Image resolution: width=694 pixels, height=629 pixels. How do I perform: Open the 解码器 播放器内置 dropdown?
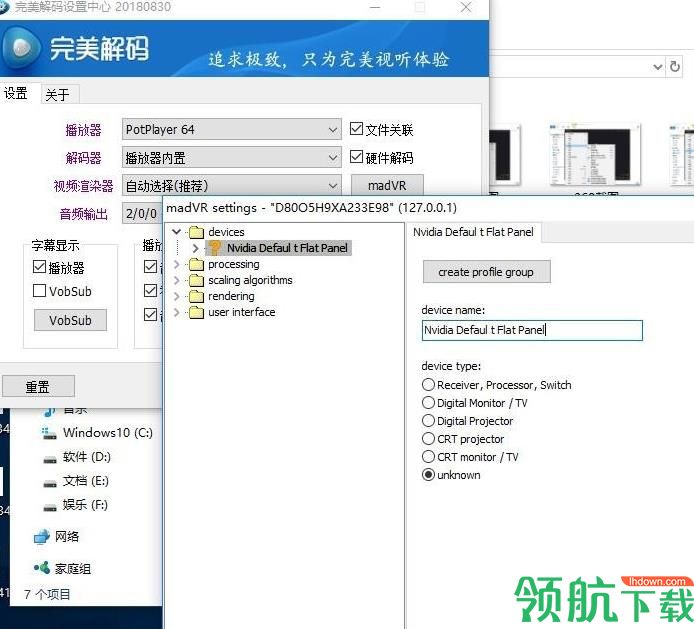click(231, 158)
